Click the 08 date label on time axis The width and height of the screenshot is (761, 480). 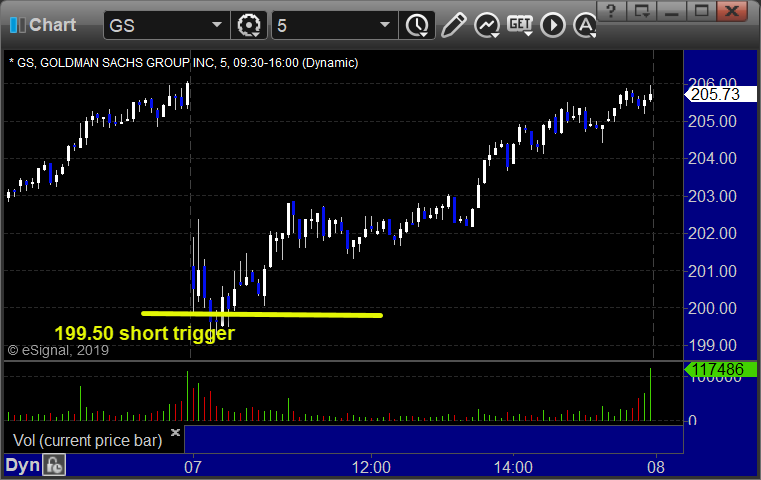coord(656,467)
